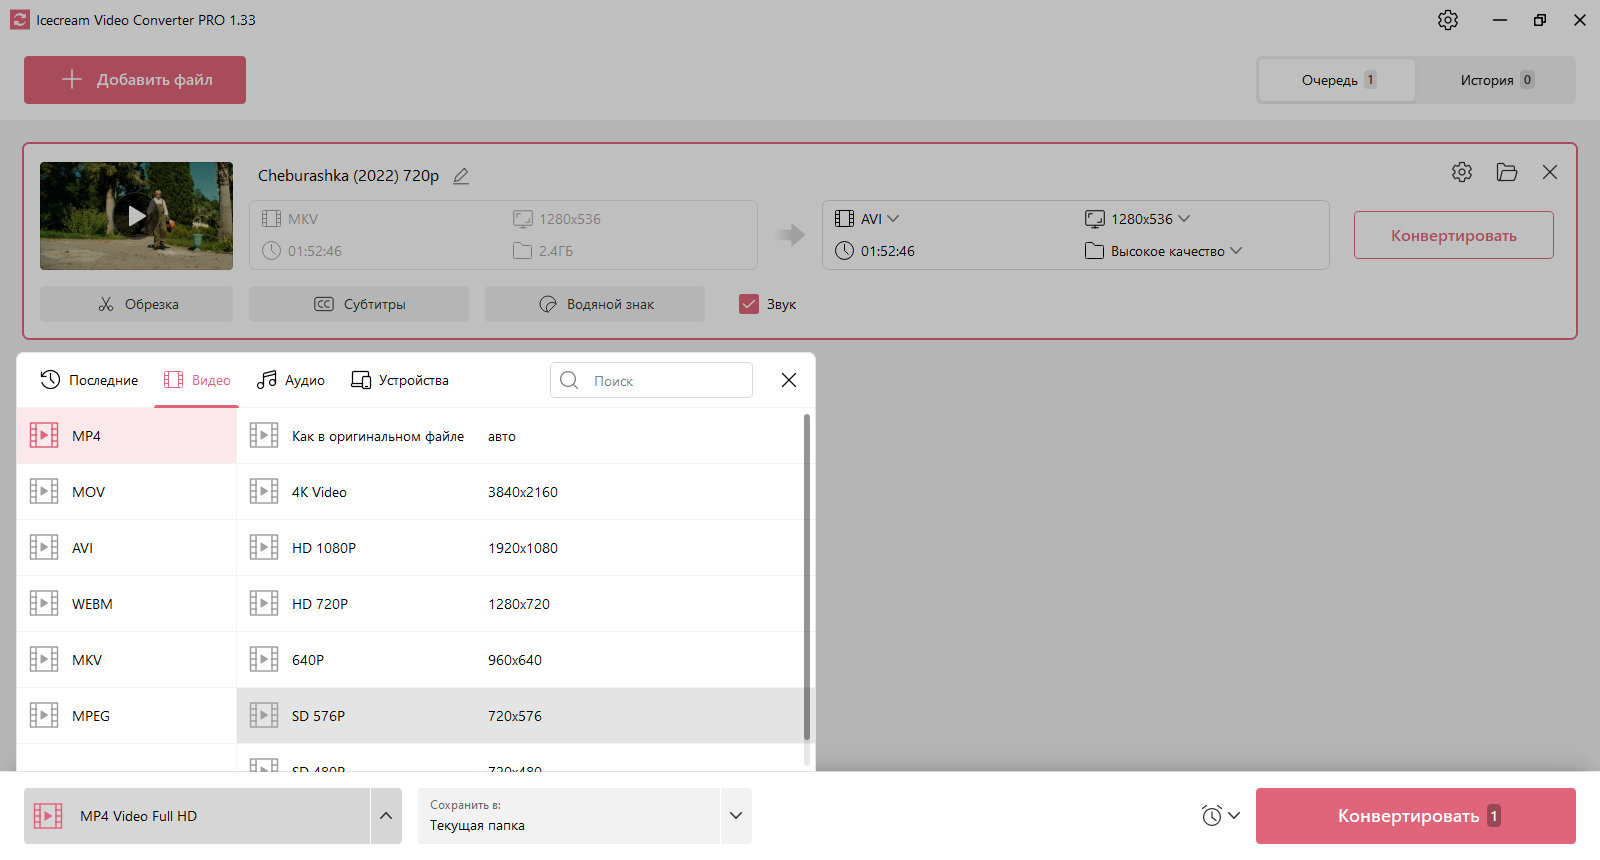
Task: Click the Добавить файл button
Action: [135, 80]
